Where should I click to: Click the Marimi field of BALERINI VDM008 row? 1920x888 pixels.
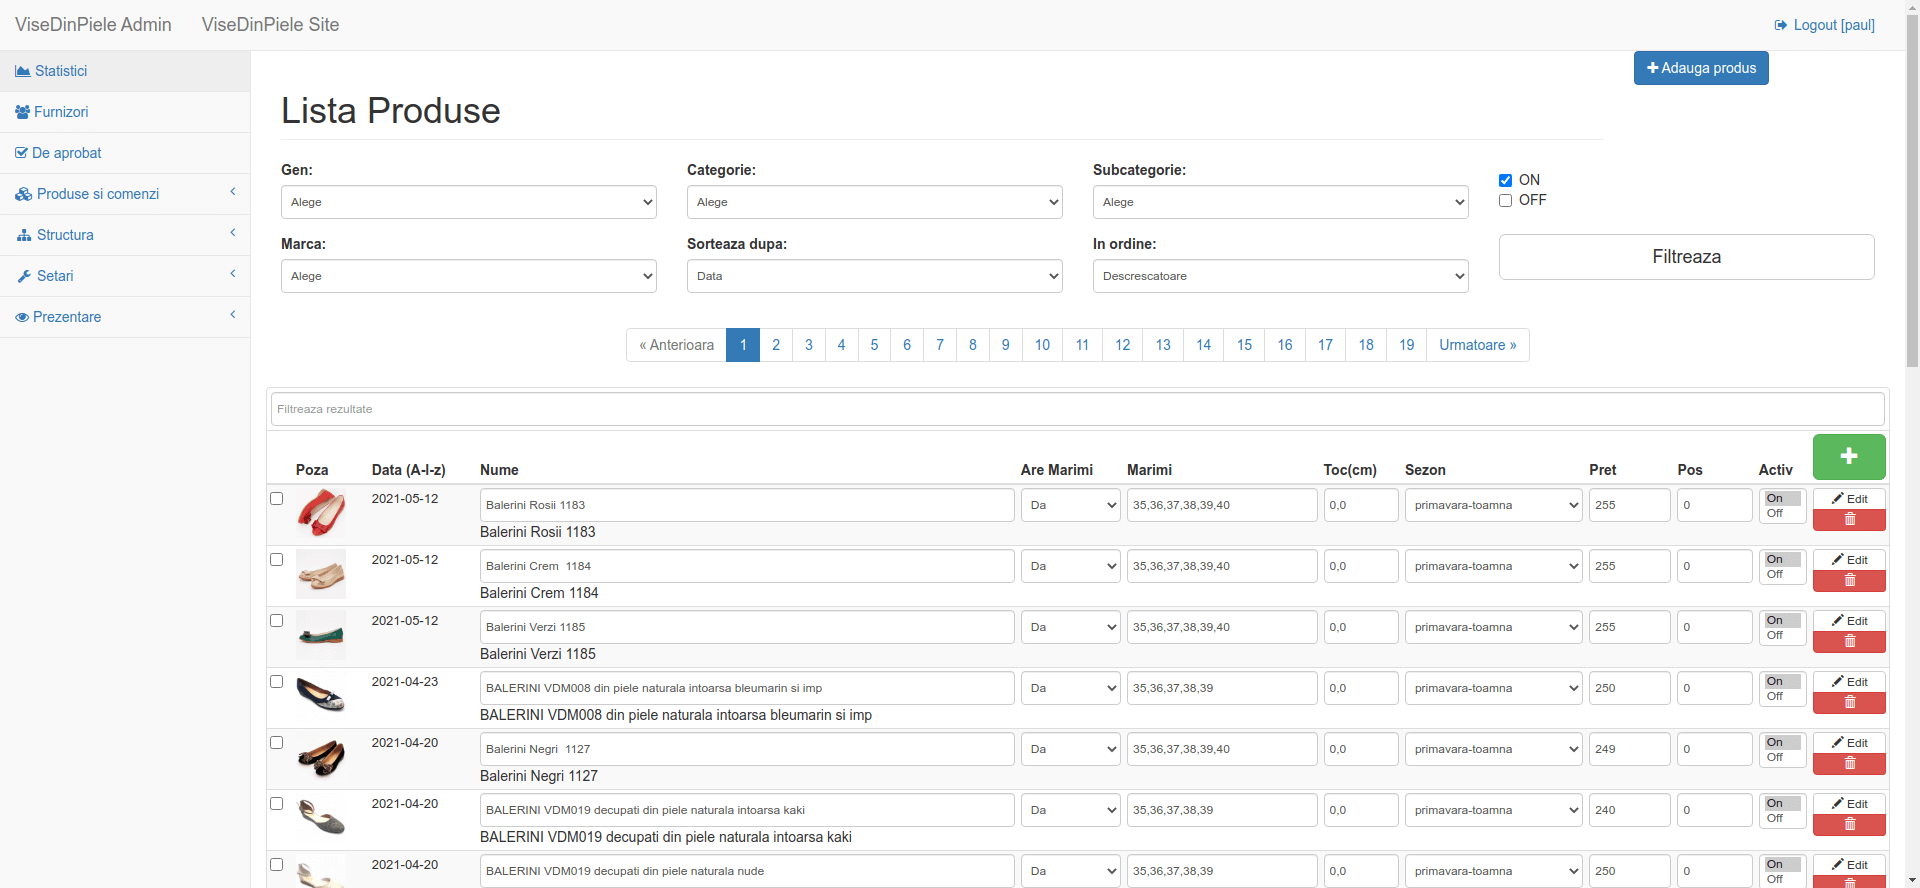click(1222, 688)
